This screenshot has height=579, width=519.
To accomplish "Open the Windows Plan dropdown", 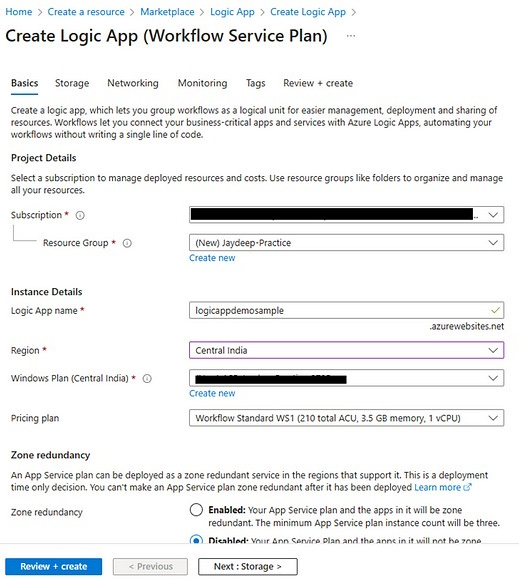I will coord(346,378).
